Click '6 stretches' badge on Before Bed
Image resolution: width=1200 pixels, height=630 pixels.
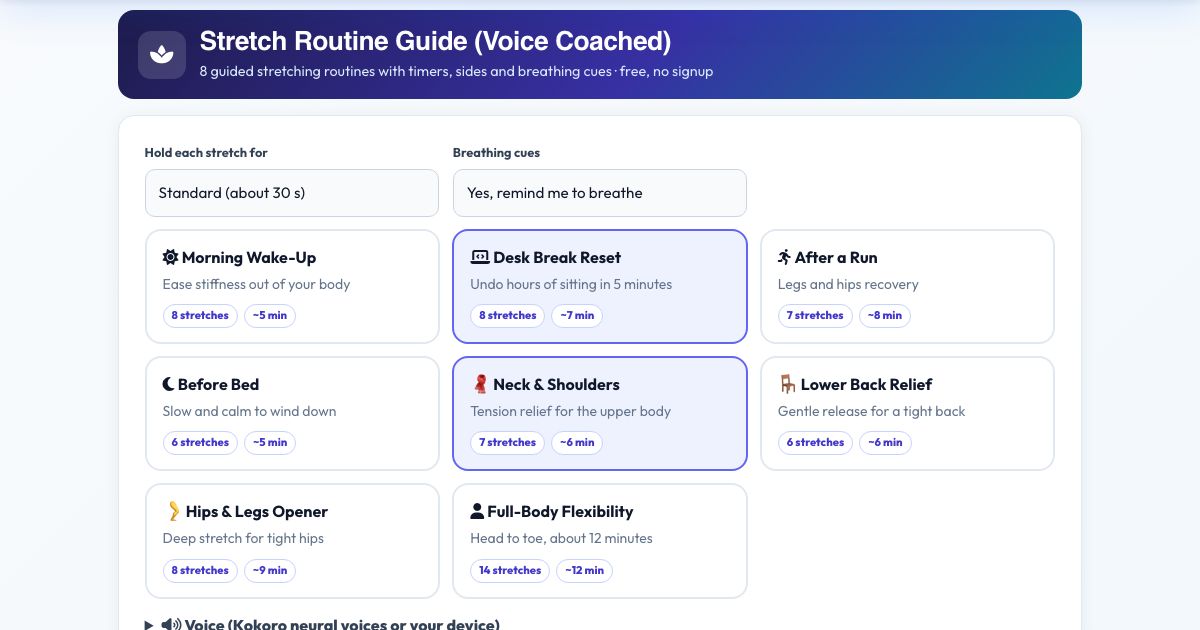tap(200, 442)
